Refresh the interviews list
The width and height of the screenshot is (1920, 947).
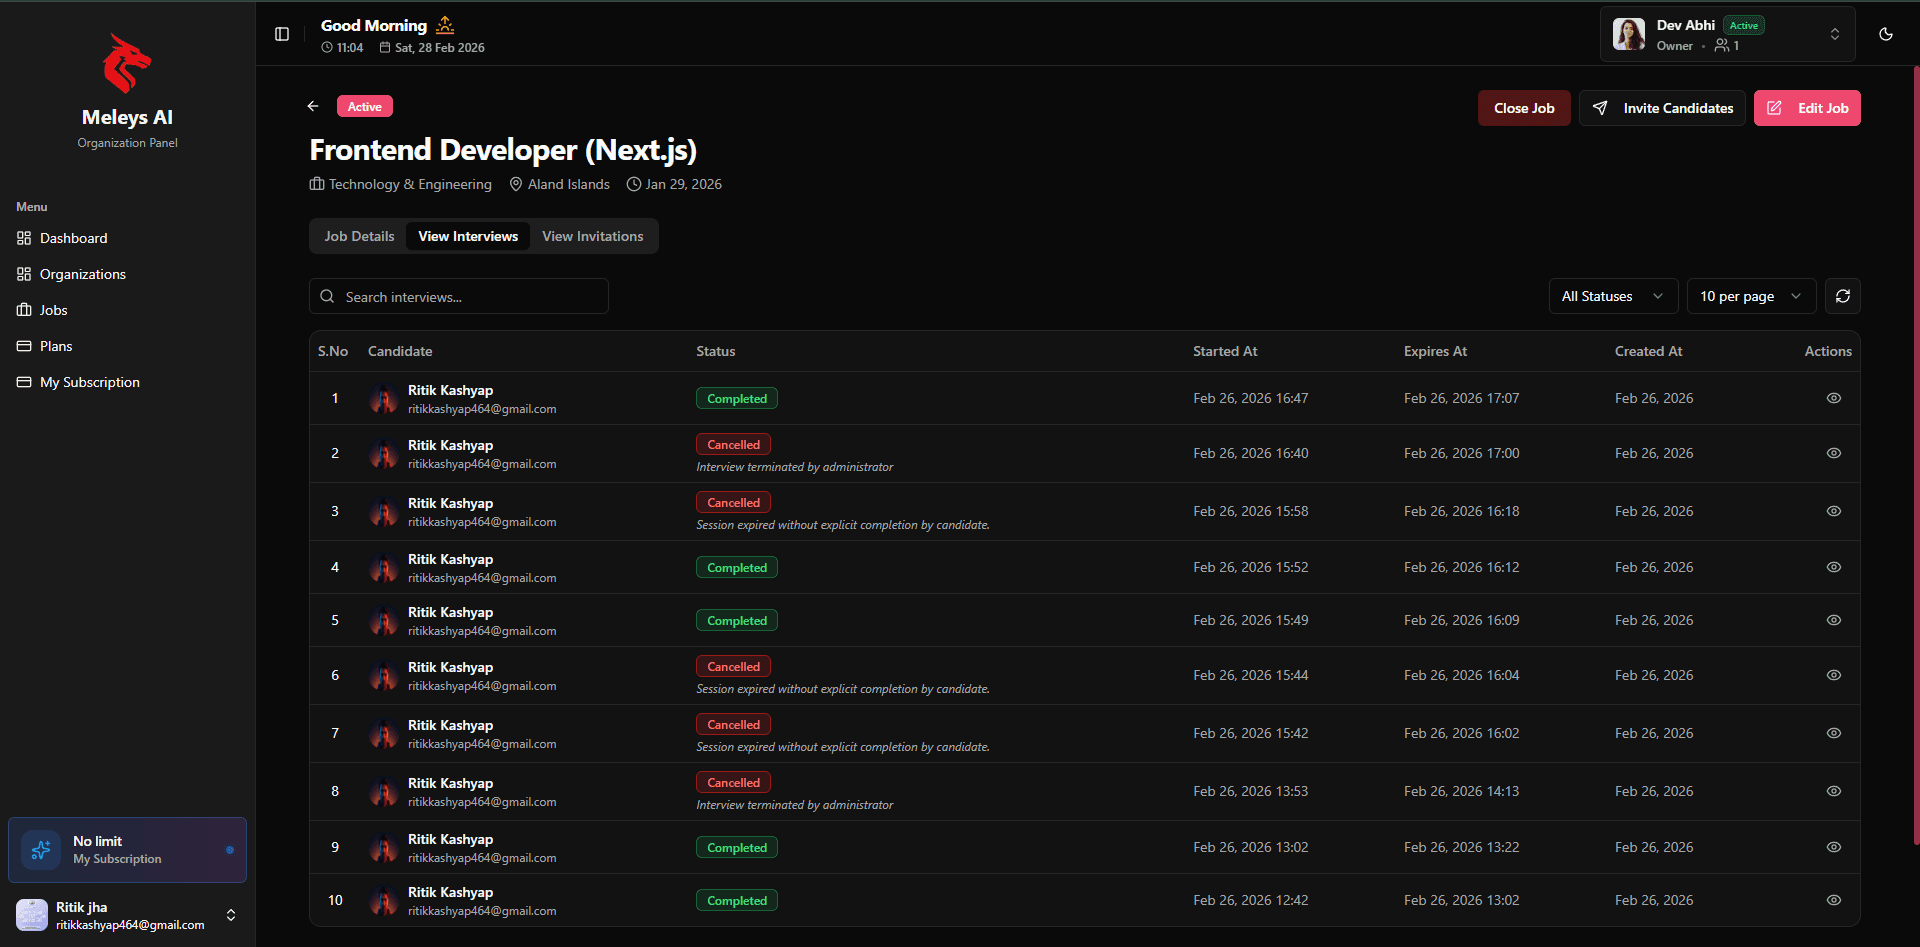(x=1843, y=296)
